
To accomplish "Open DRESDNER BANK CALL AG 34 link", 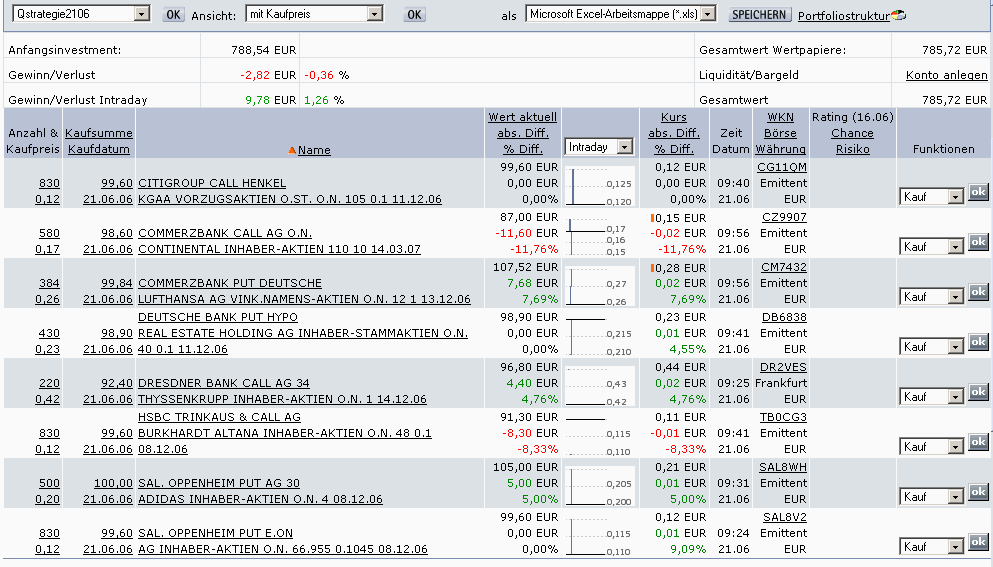I will (224, 383).
